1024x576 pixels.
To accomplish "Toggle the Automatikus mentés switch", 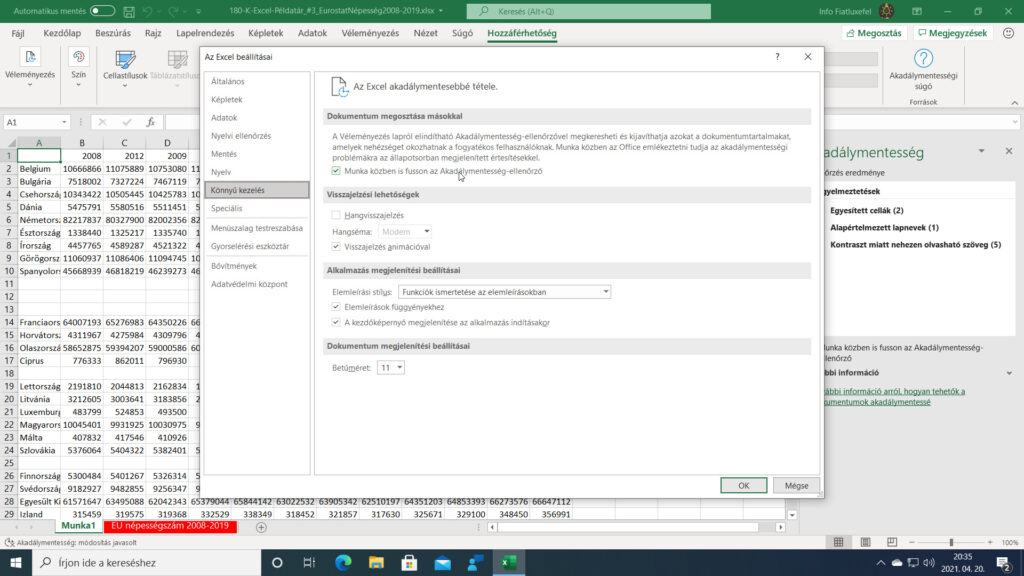I will pyautogui.click(x=102, y=11).
